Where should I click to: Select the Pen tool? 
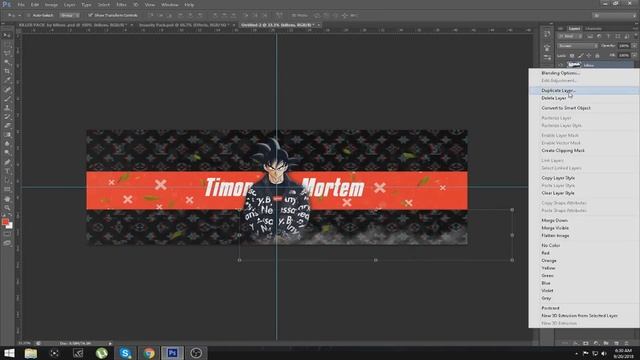[7, 162]
